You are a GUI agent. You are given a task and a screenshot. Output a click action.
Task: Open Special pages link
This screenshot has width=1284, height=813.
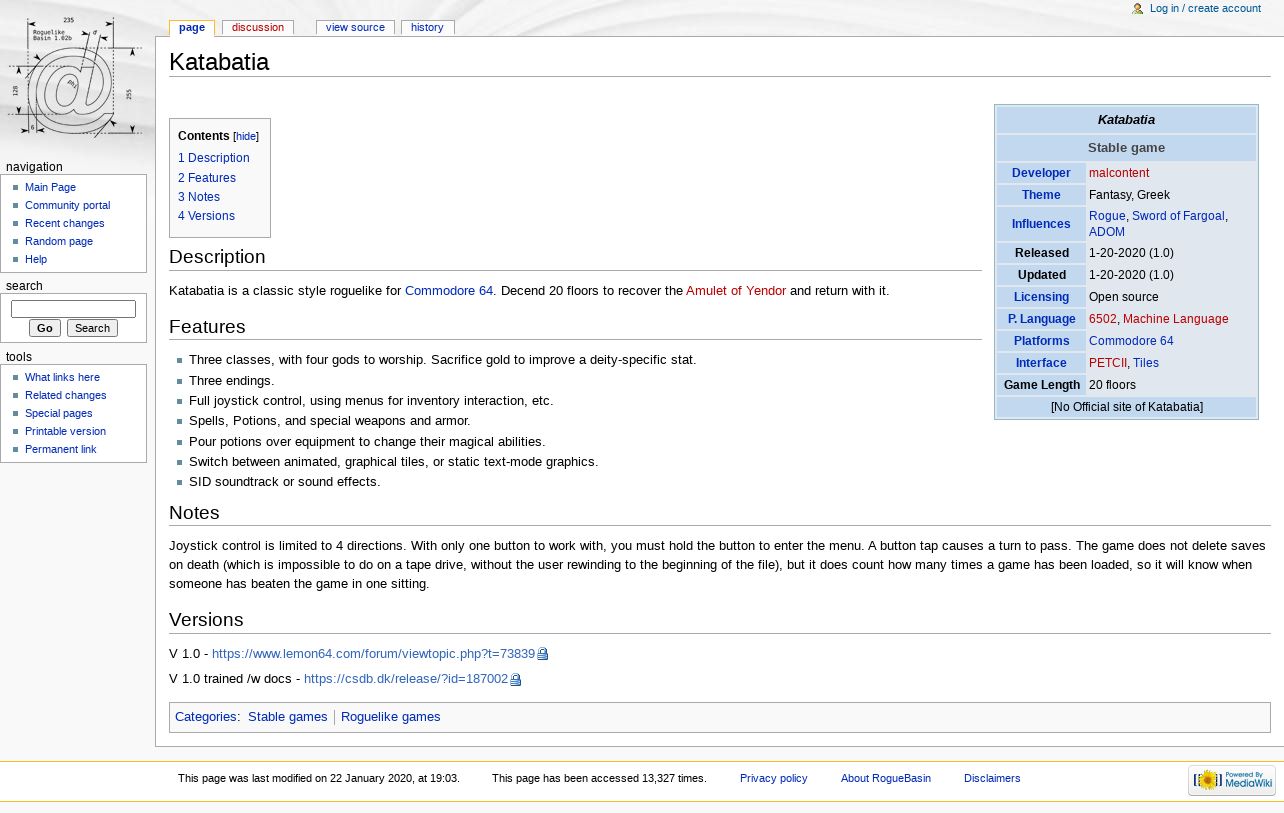click(58, 414)
